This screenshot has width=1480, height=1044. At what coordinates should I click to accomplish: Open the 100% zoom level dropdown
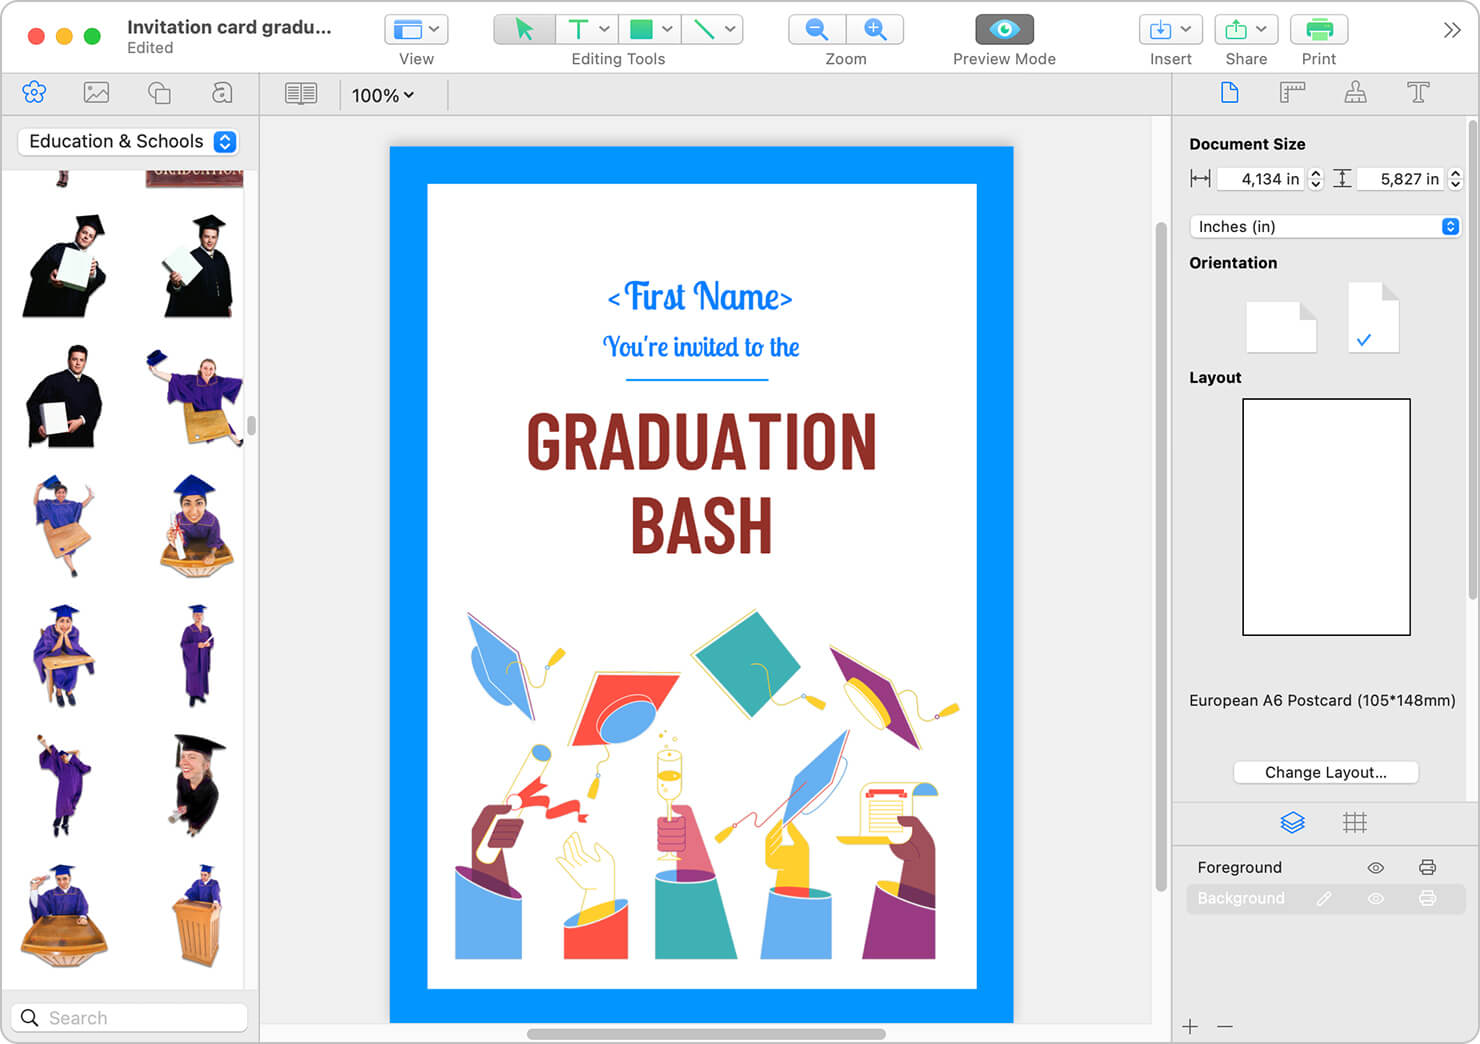pyautogui.click(x=383, y=95)
